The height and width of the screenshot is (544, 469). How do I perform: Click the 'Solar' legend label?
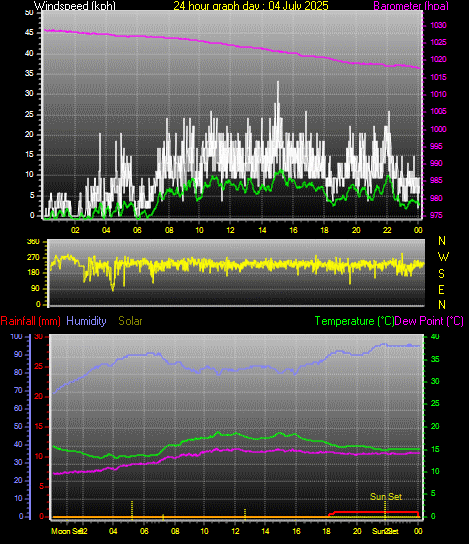pos(130,321)
